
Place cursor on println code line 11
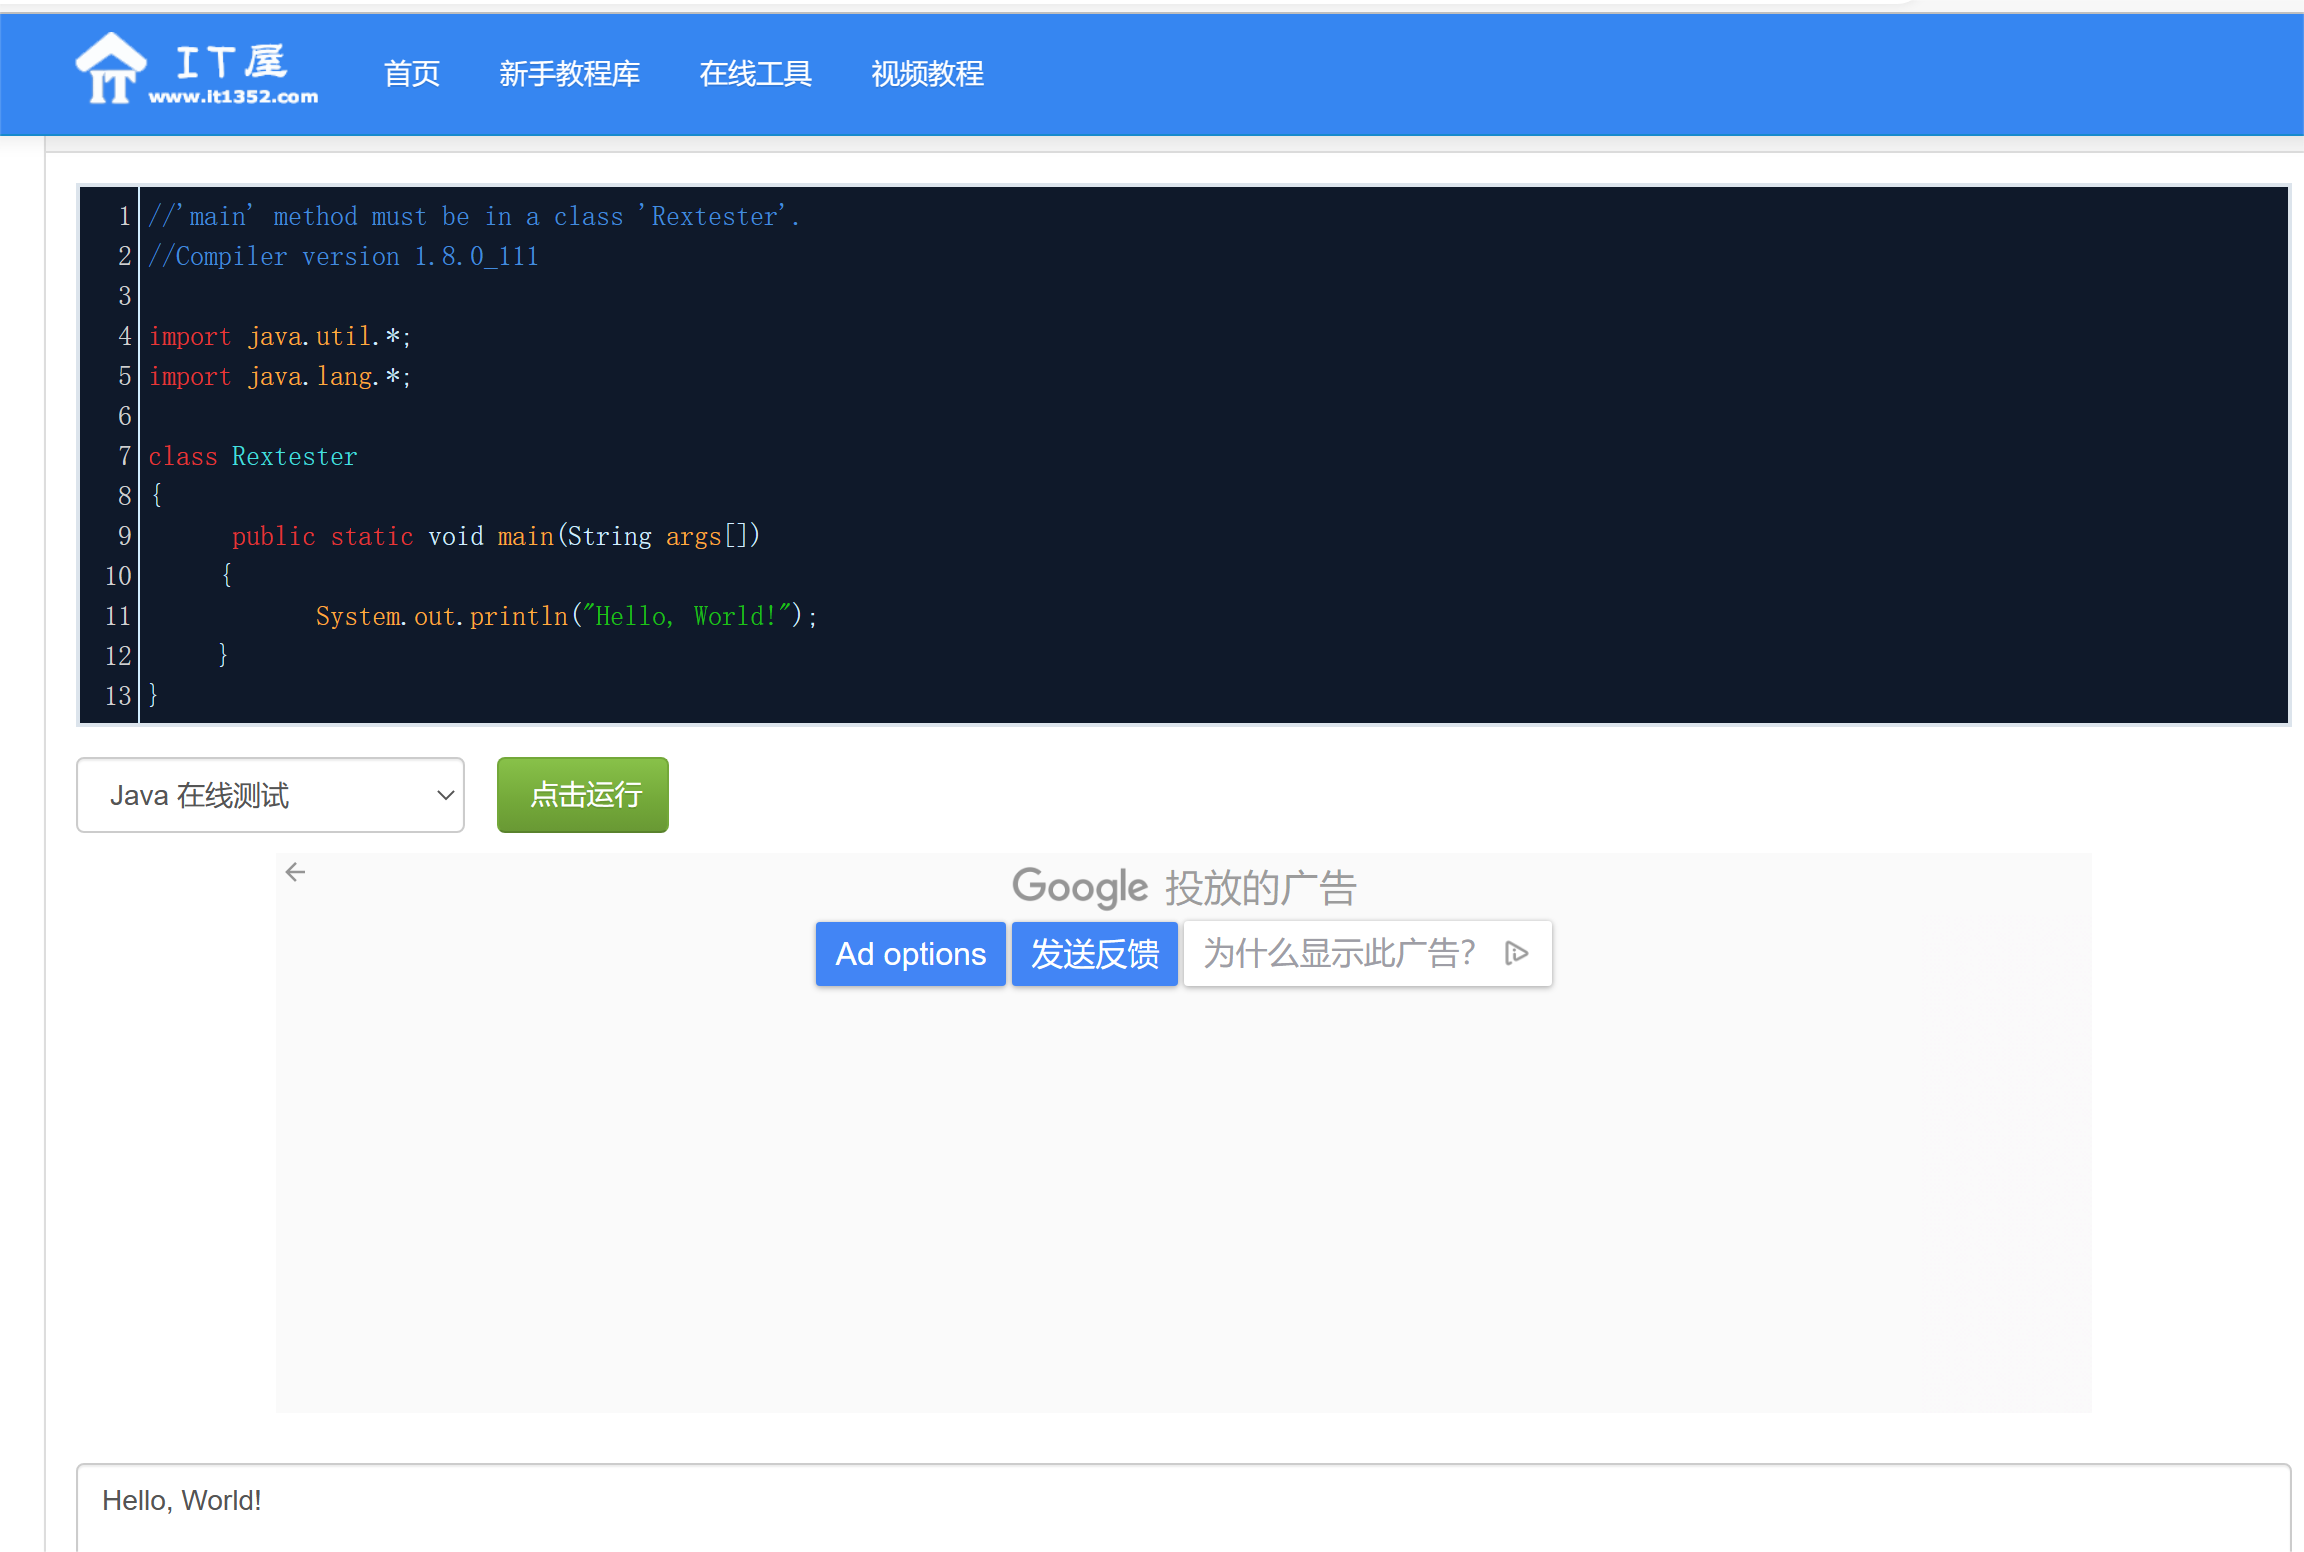pyautogui.click(x=565, y=616)
